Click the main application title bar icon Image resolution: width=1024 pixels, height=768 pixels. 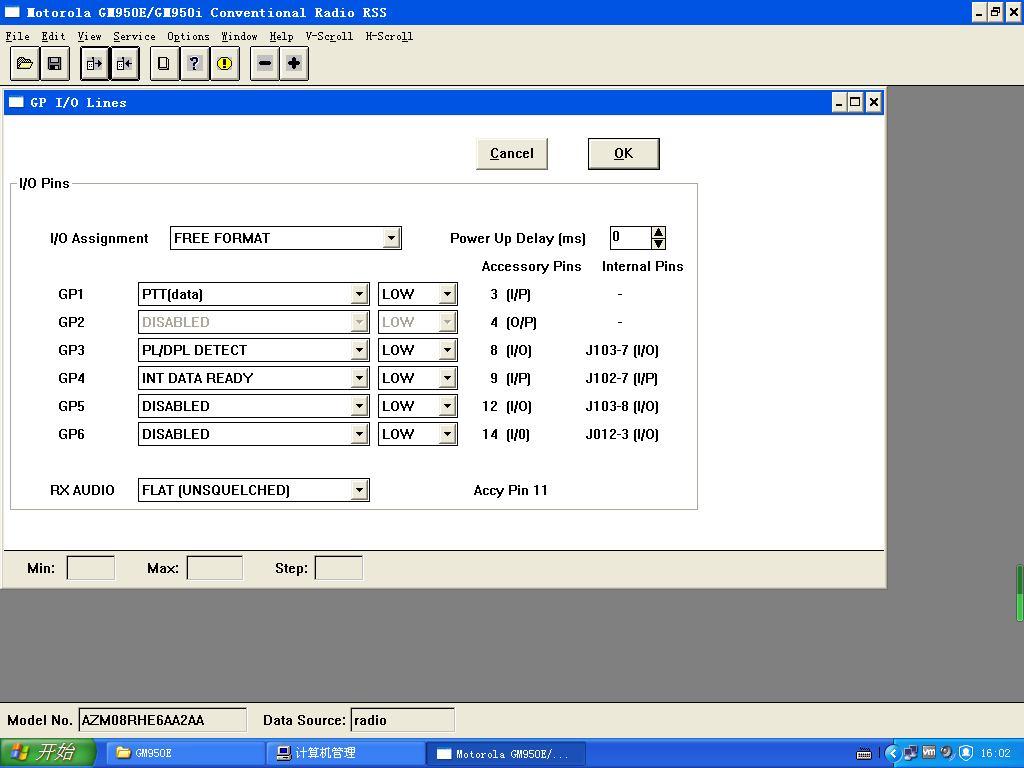pyautogui.click(x=12, y=12)
